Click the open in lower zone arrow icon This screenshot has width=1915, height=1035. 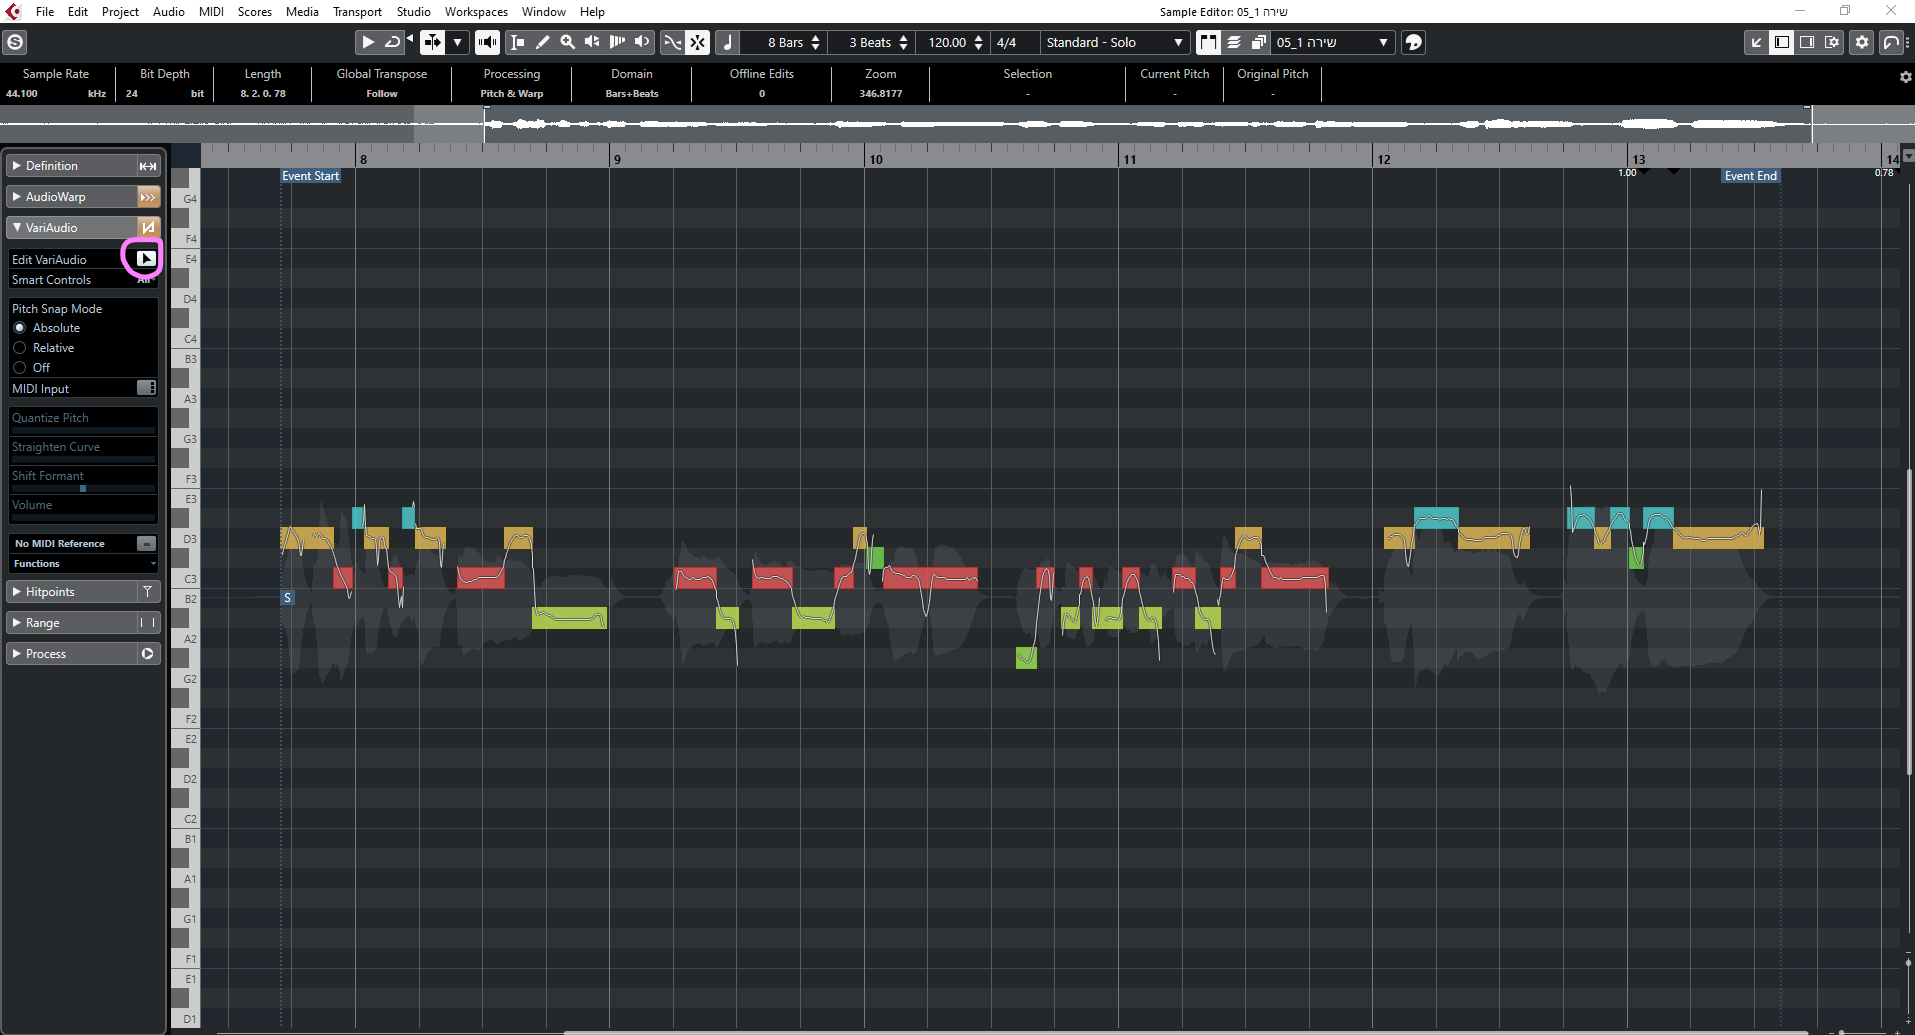tap(1756, 42)
